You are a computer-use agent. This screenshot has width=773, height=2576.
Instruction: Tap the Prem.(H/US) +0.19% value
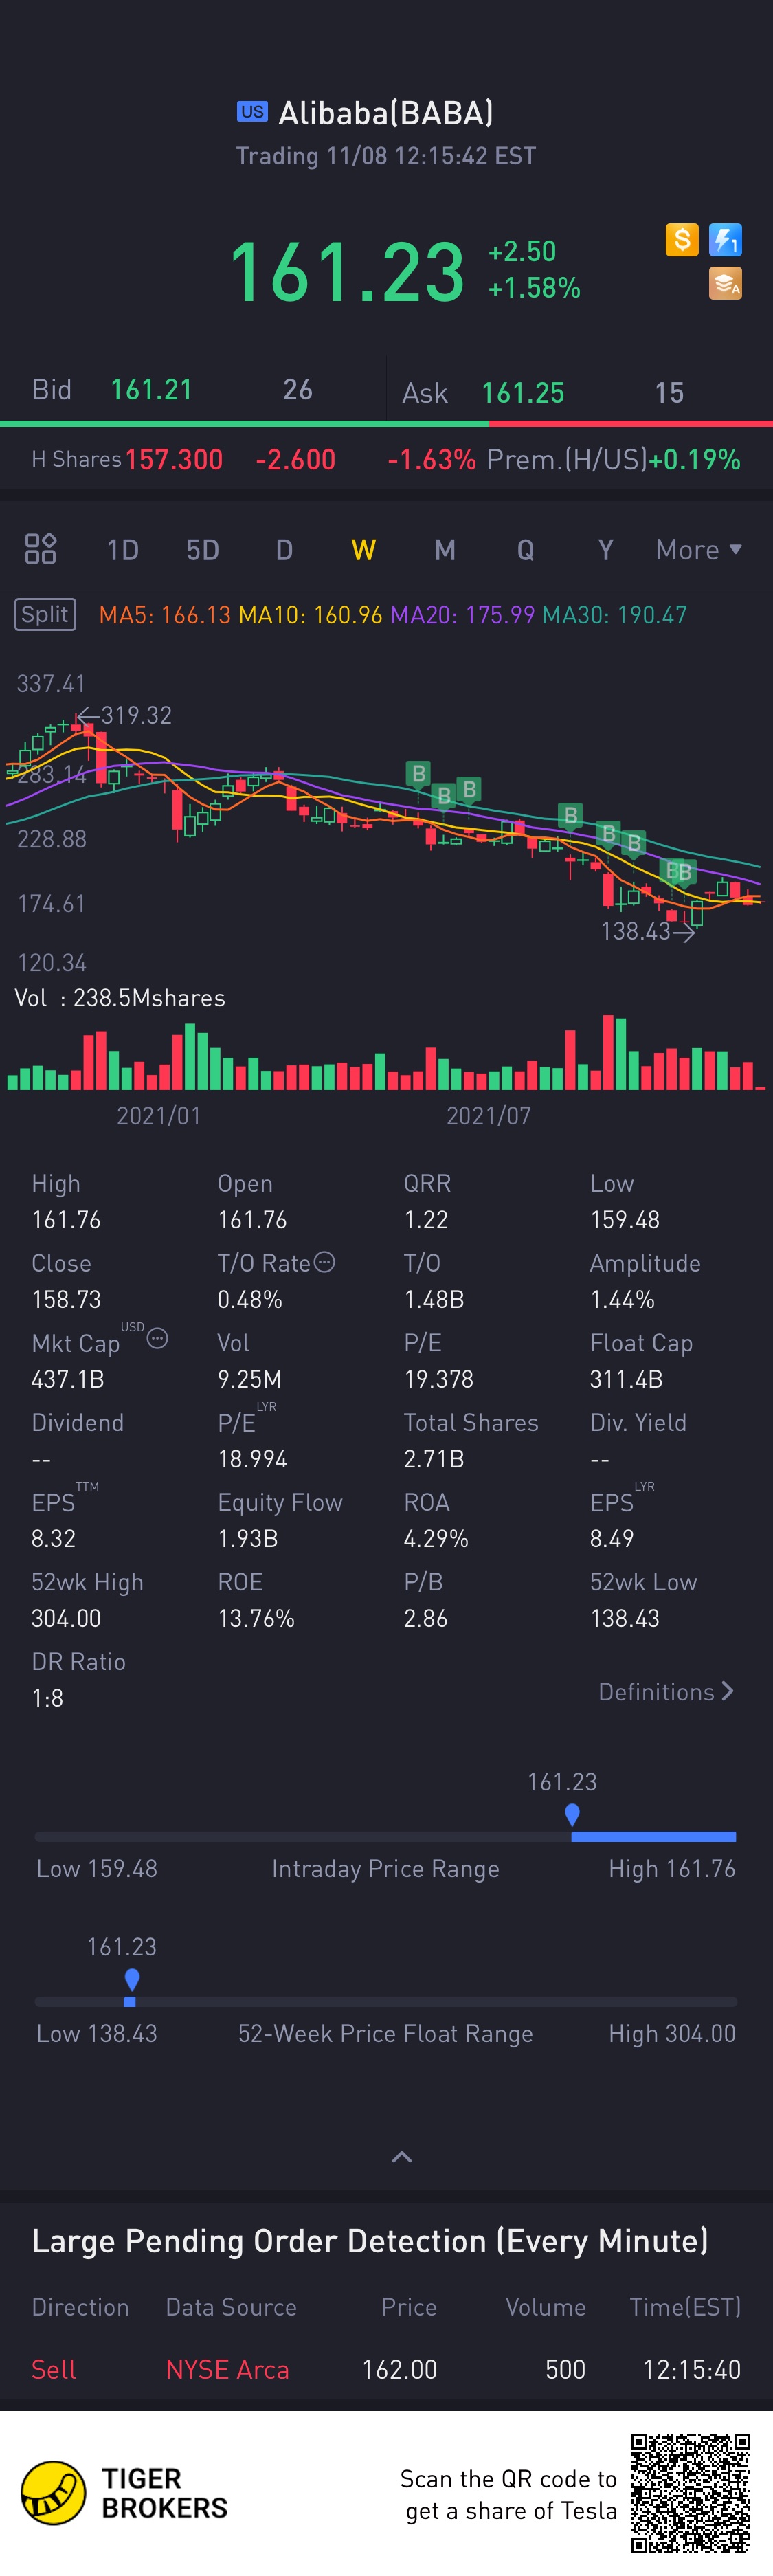695,460
